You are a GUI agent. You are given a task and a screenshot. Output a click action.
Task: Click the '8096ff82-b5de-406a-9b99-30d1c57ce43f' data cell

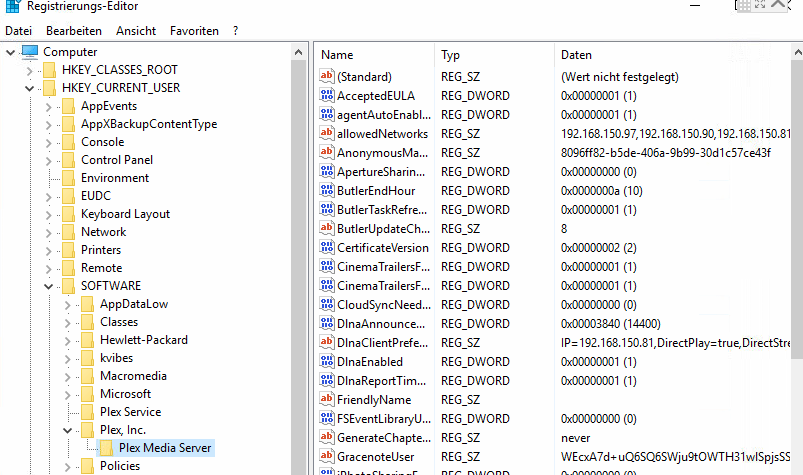click(666, 153)
